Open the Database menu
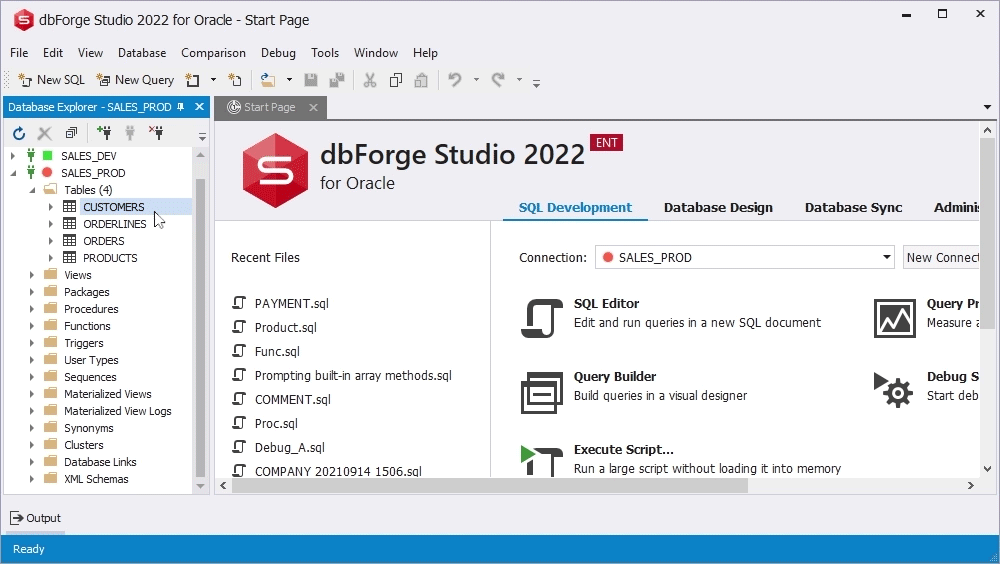This screenshot has height=564, width=1000. tap(142, 53)
